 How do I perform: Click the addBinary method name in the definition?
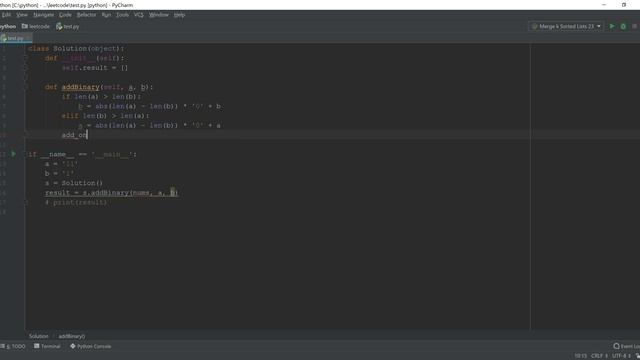[80, 87]
